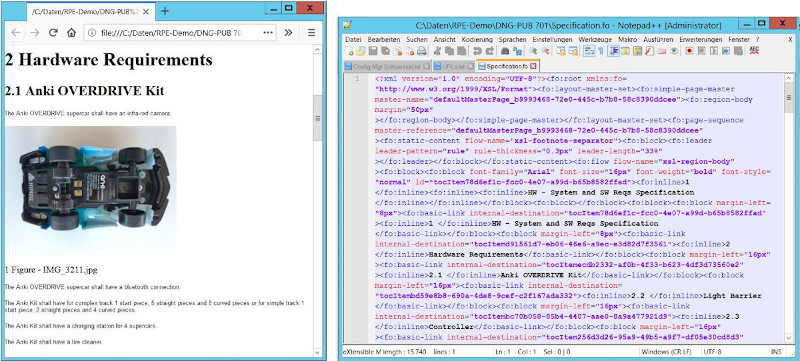
Task: Open a file via Notepad++ folder icon
Action: (x=361, y=51)
